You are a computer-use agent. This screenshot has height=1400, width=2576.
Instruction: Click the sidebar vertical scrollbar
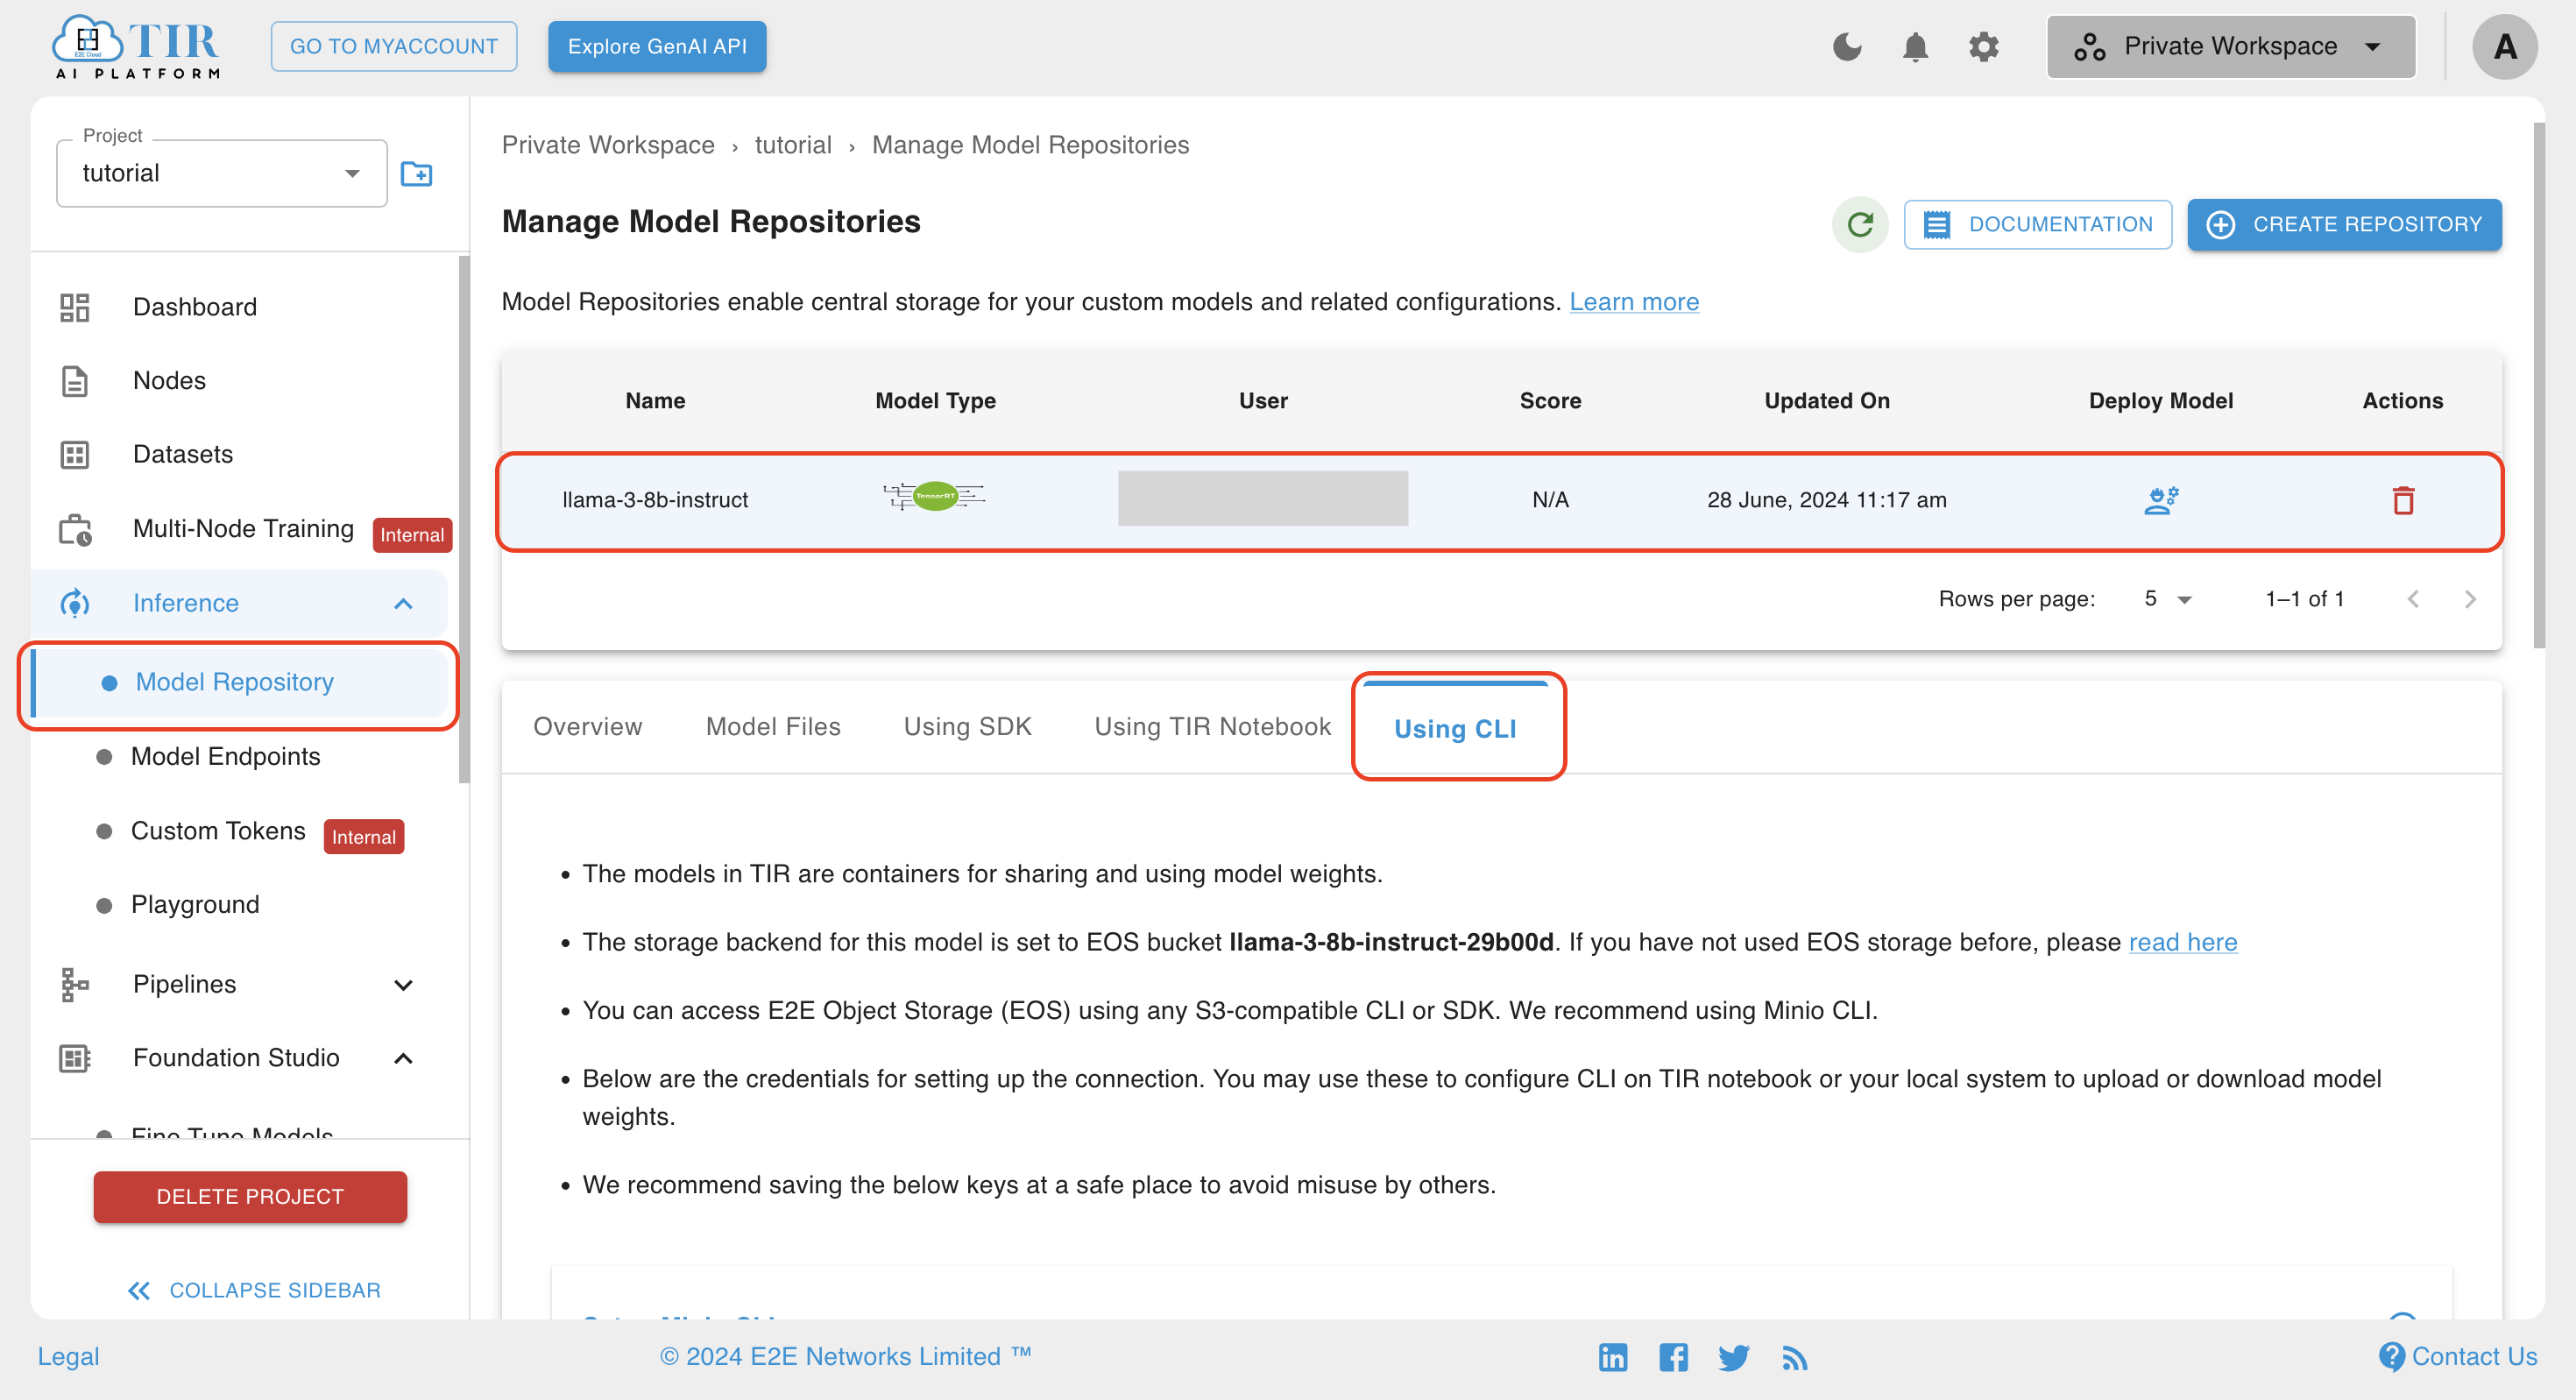coord(463,520)
